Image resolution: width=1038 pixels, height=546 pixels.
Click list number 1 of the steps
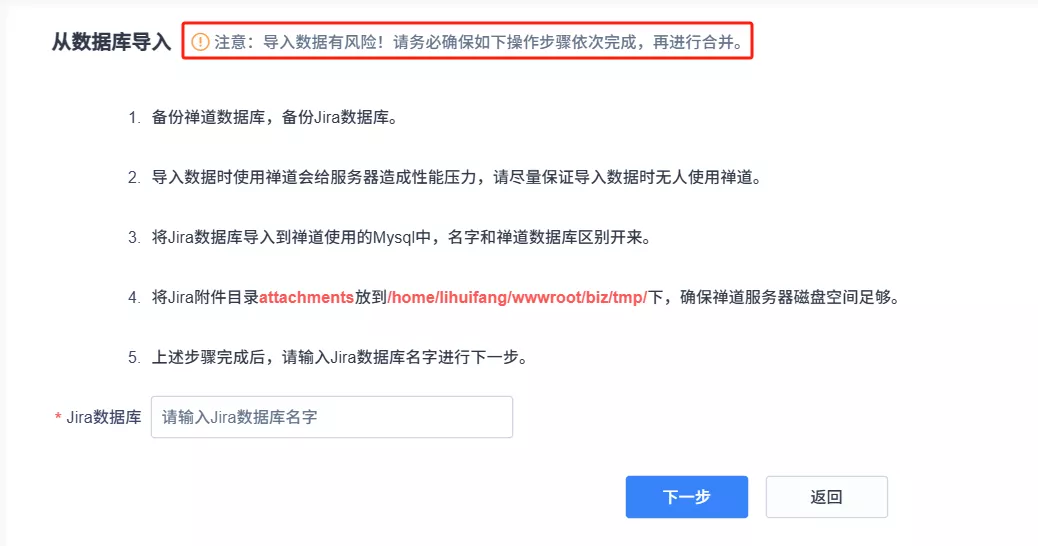pyautogui.click(x=134, y=118)
